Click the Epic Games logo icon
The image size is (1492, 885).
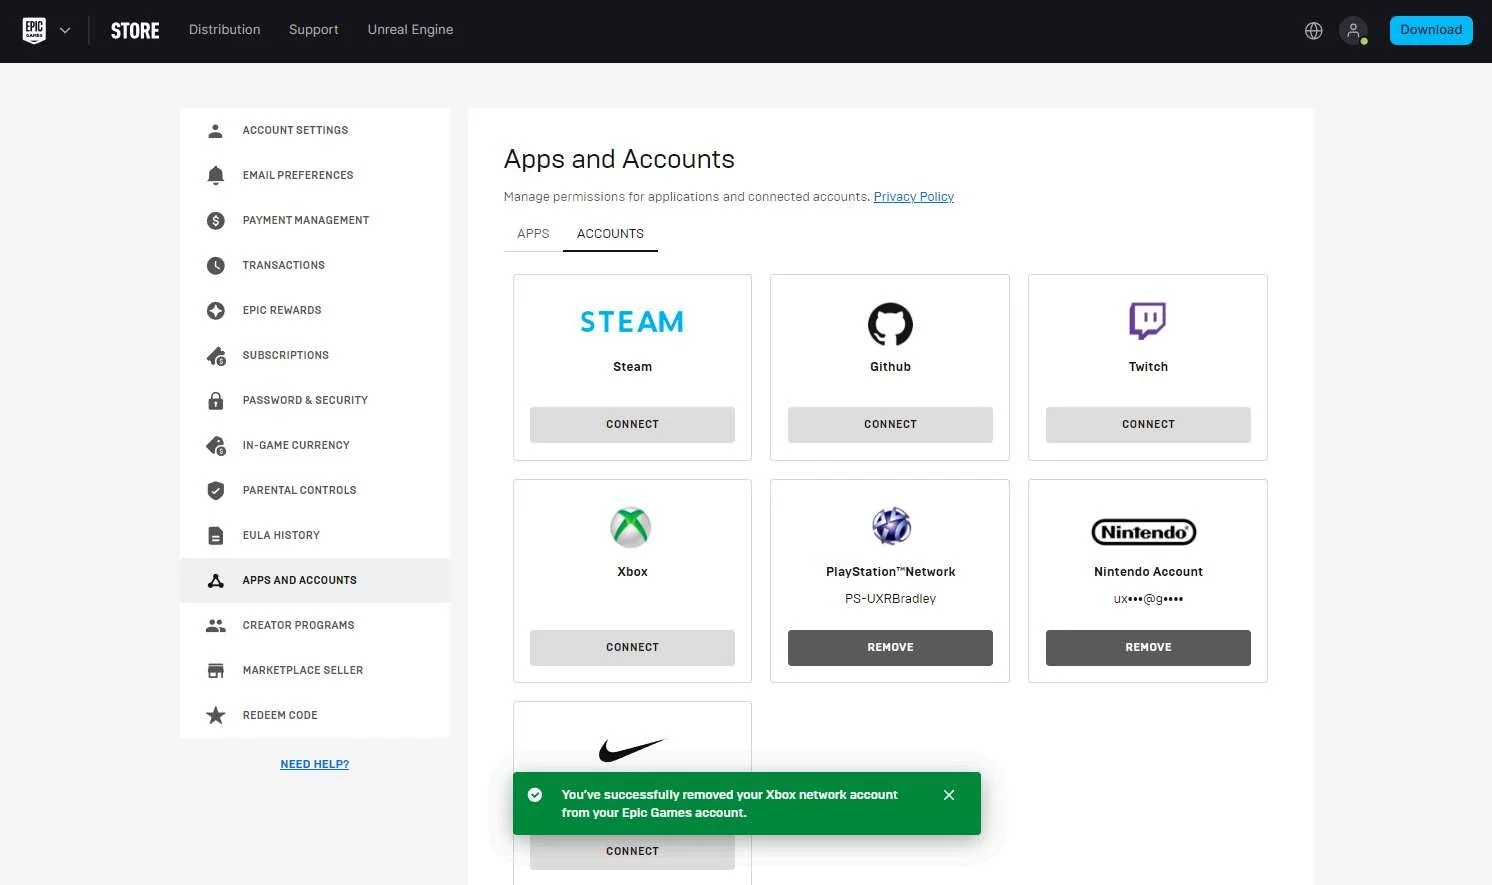pyautogui.click(x=34, y=30)
